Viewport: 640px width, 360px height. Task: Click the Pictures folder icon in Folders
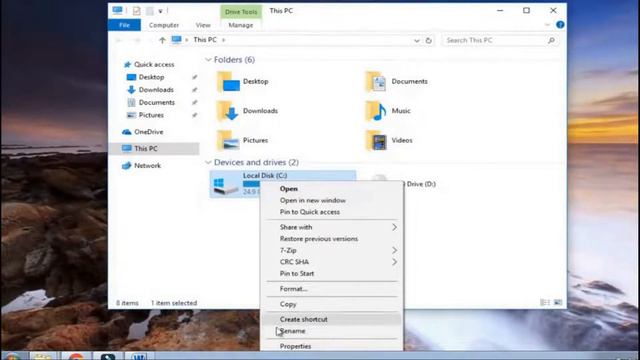228,140
